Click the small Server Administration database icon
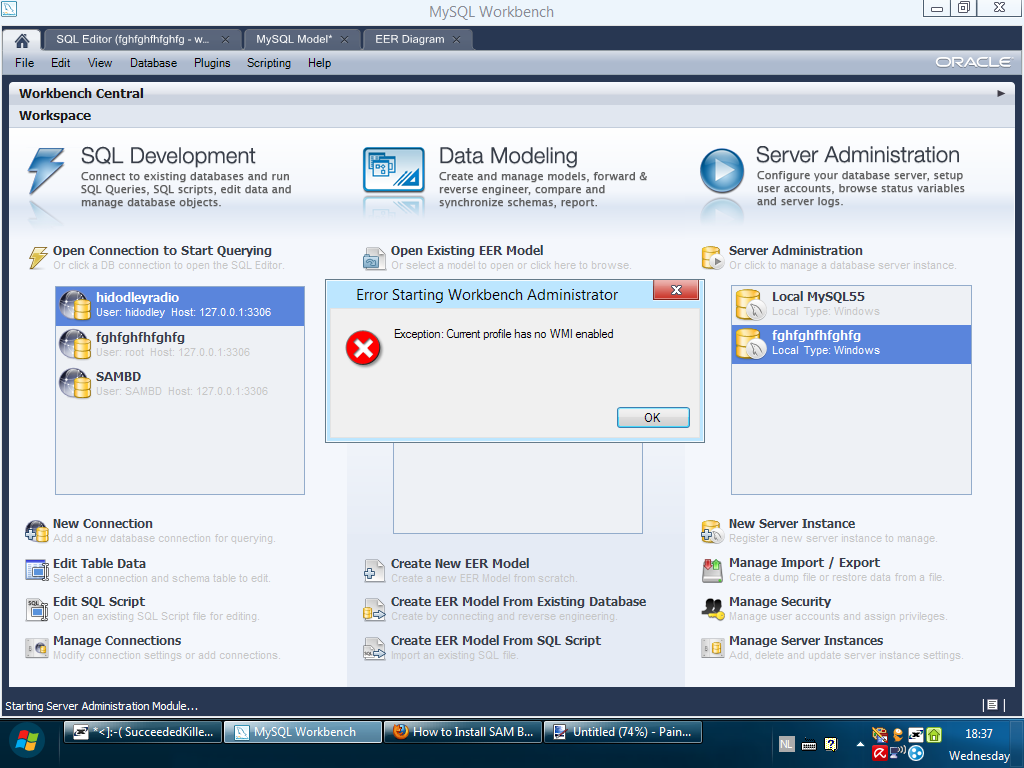The image size is (1024, 768). pyautogui.click(x=712, y=257)
